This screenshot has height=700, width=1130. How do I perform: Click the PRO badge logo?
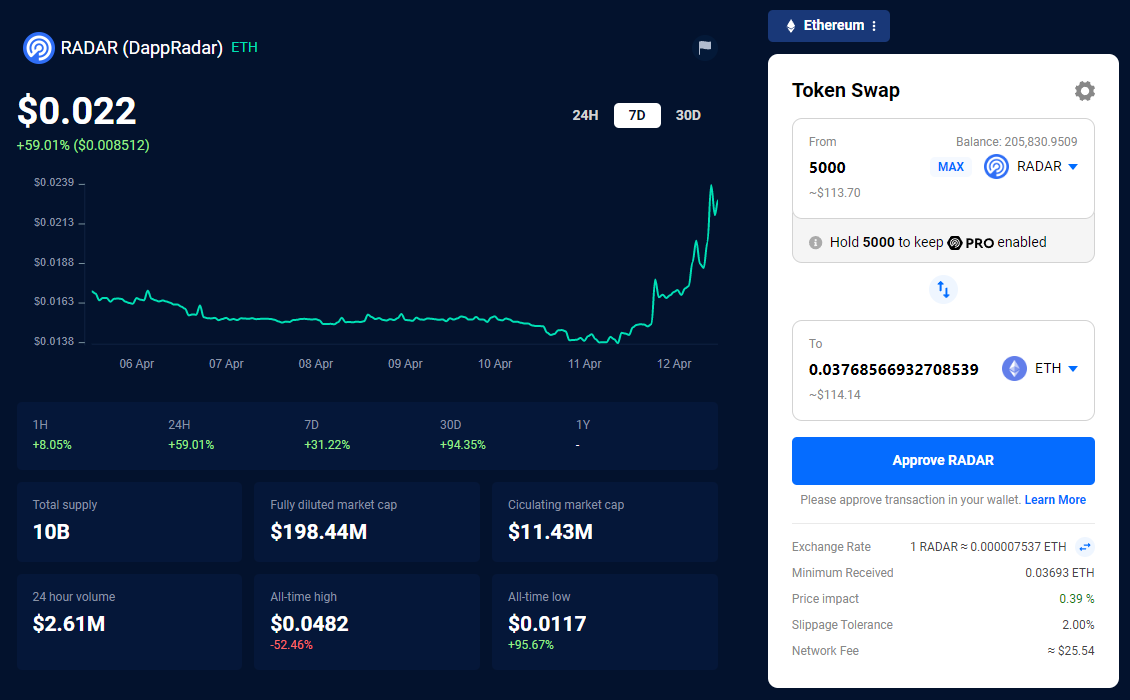[x=971, y=243]
